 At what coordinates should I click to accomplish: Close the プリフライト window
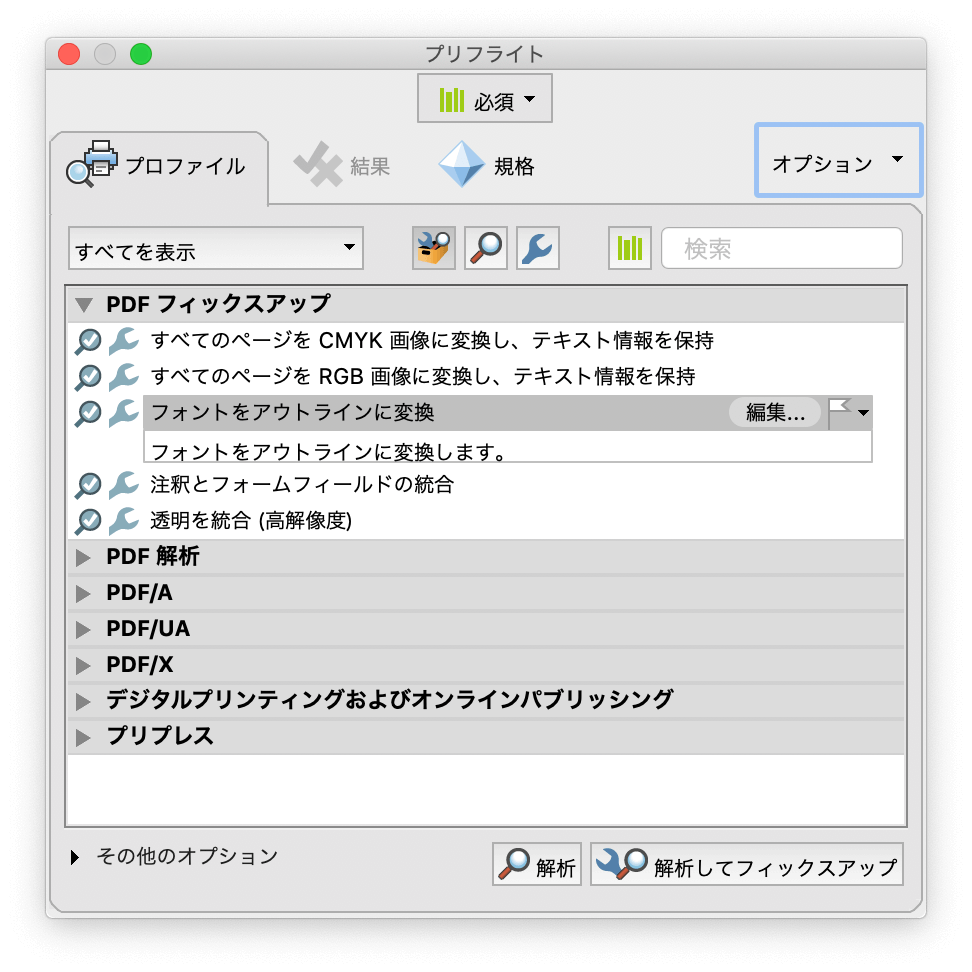pyautogui.click(x=69, y=54)
